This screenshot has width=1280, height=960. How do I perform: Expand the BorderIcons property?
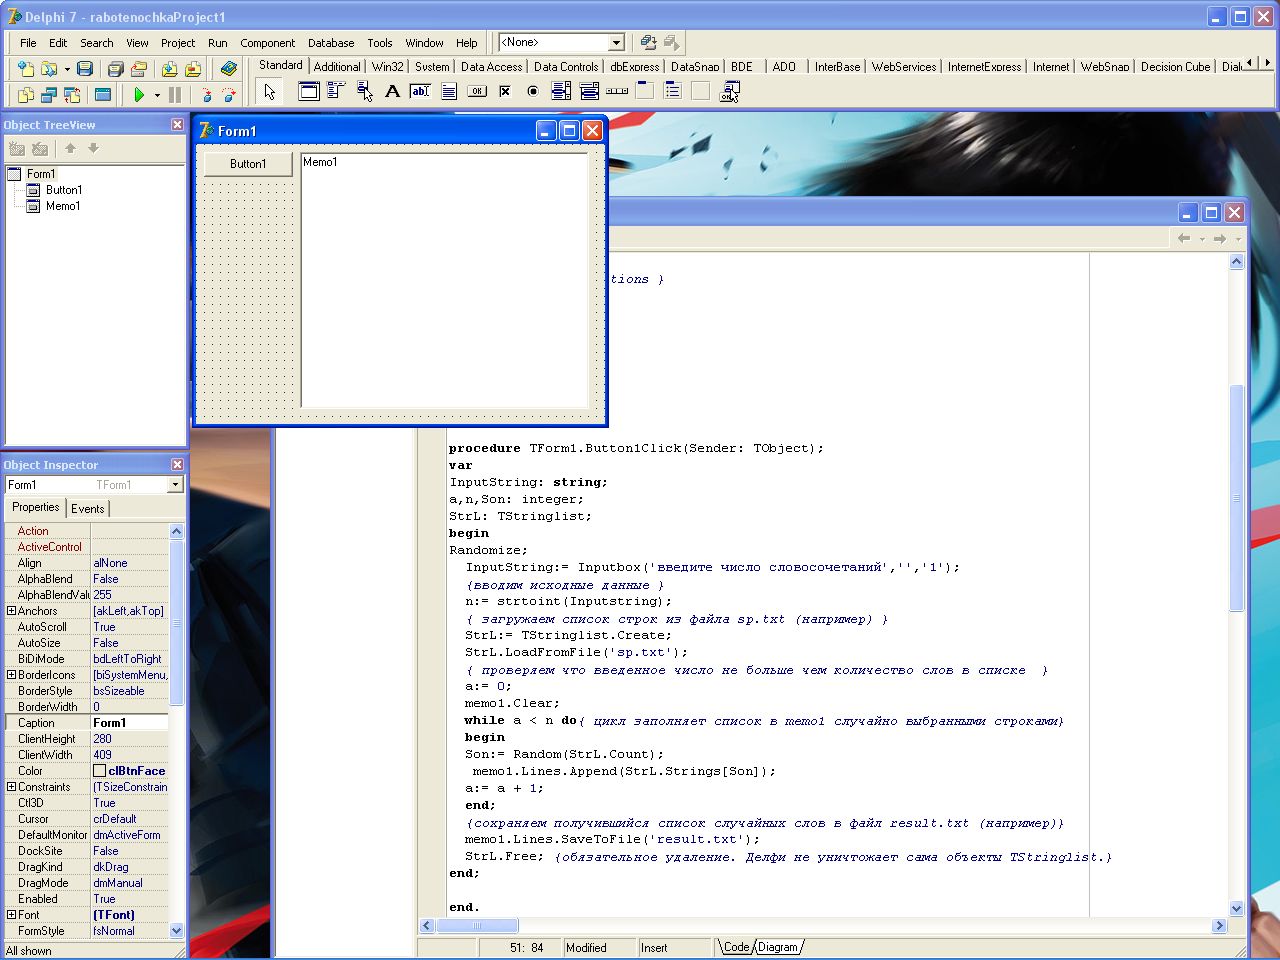[x=11, y=675]
